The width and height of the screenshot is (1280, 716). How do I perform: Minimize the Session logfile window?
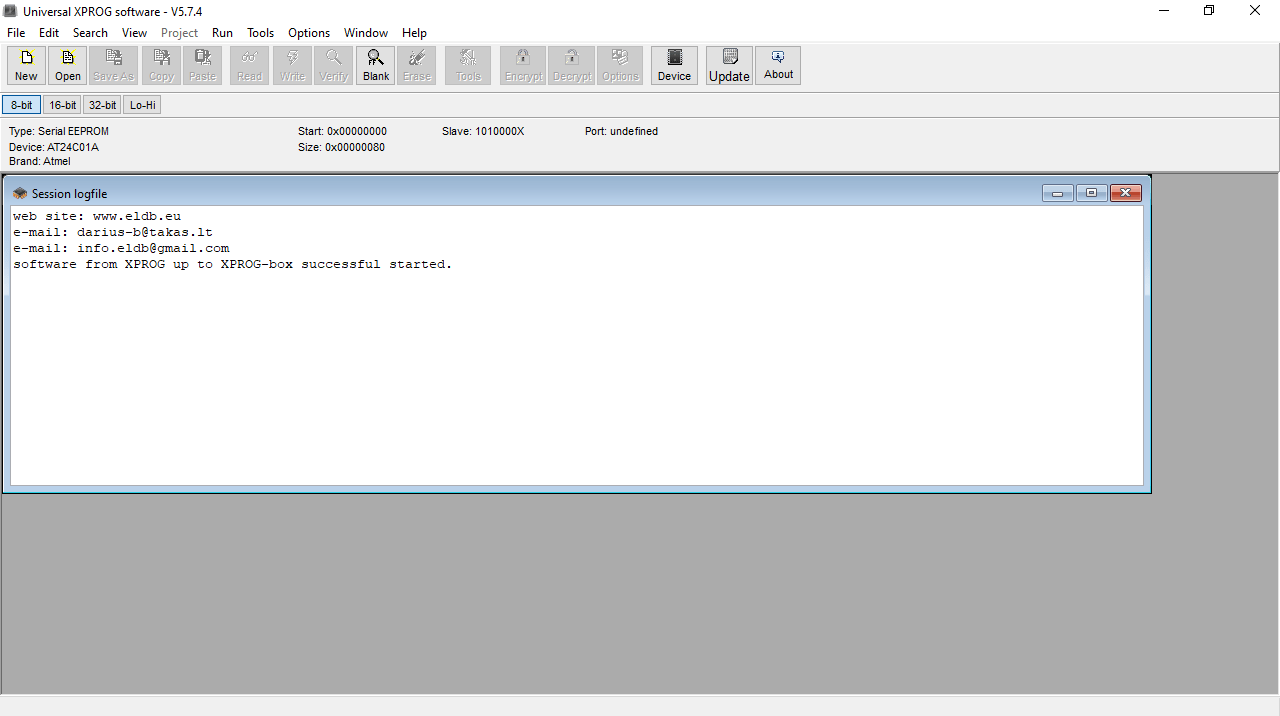(x=1057, y=193)
